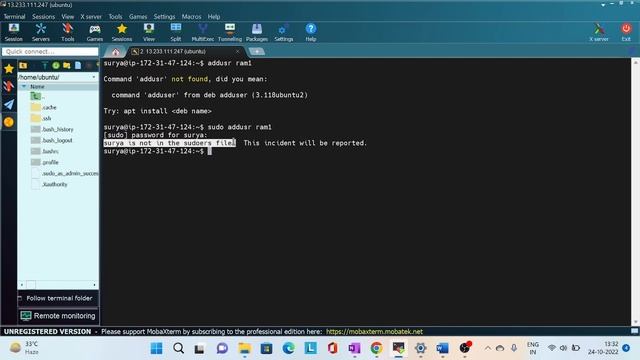This screenshot has width=640, height=360.
Task: Open the Packages toolbar icon
Action: point(257,32)
